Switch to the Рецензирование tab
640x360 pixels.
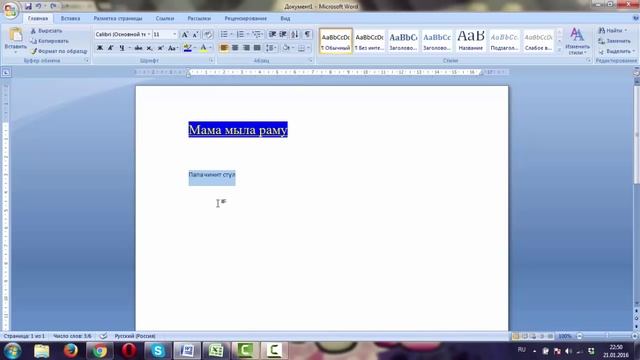[x=246, y=18]
